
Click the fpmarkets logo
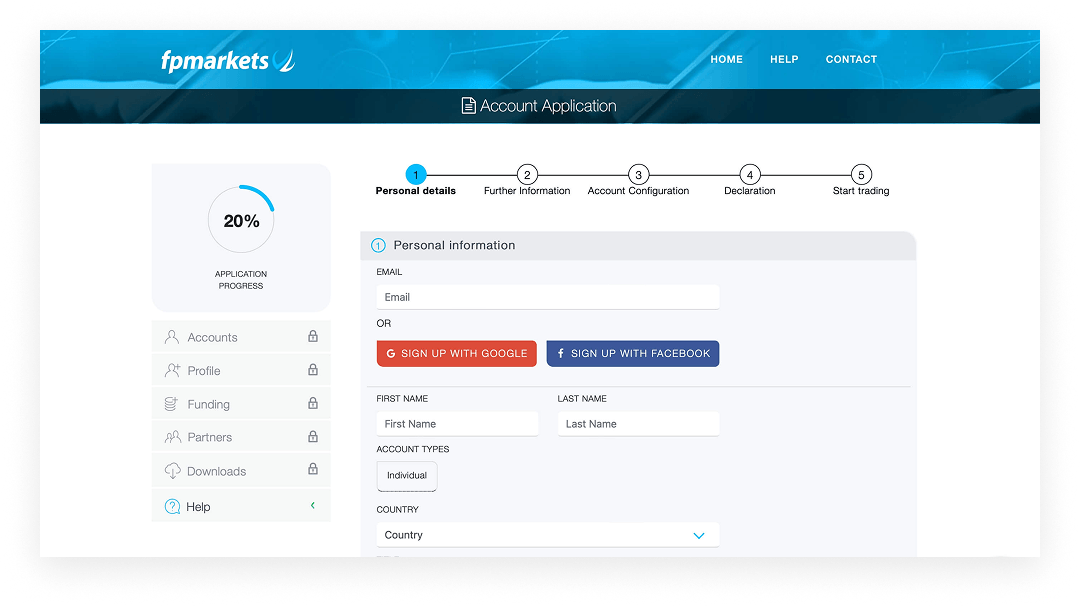pyautogui.click(x=228, y=60)
